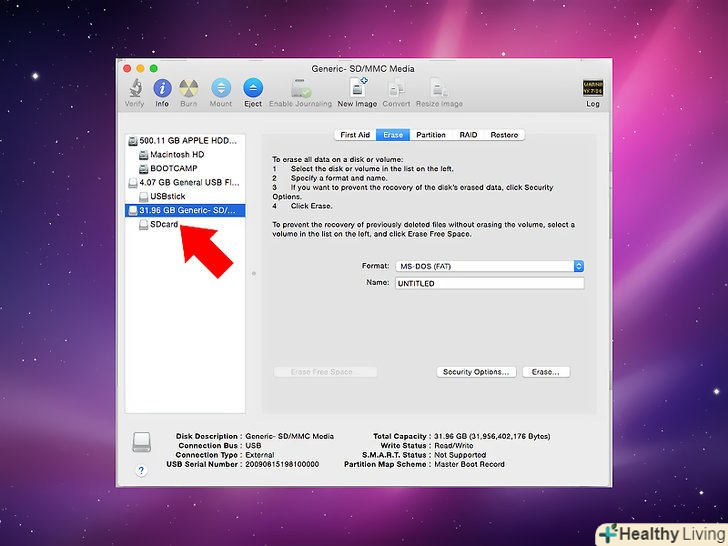728x546 pixels.
Task: Create a New Image
Action: pyautogui.click(x=358, y=87)
